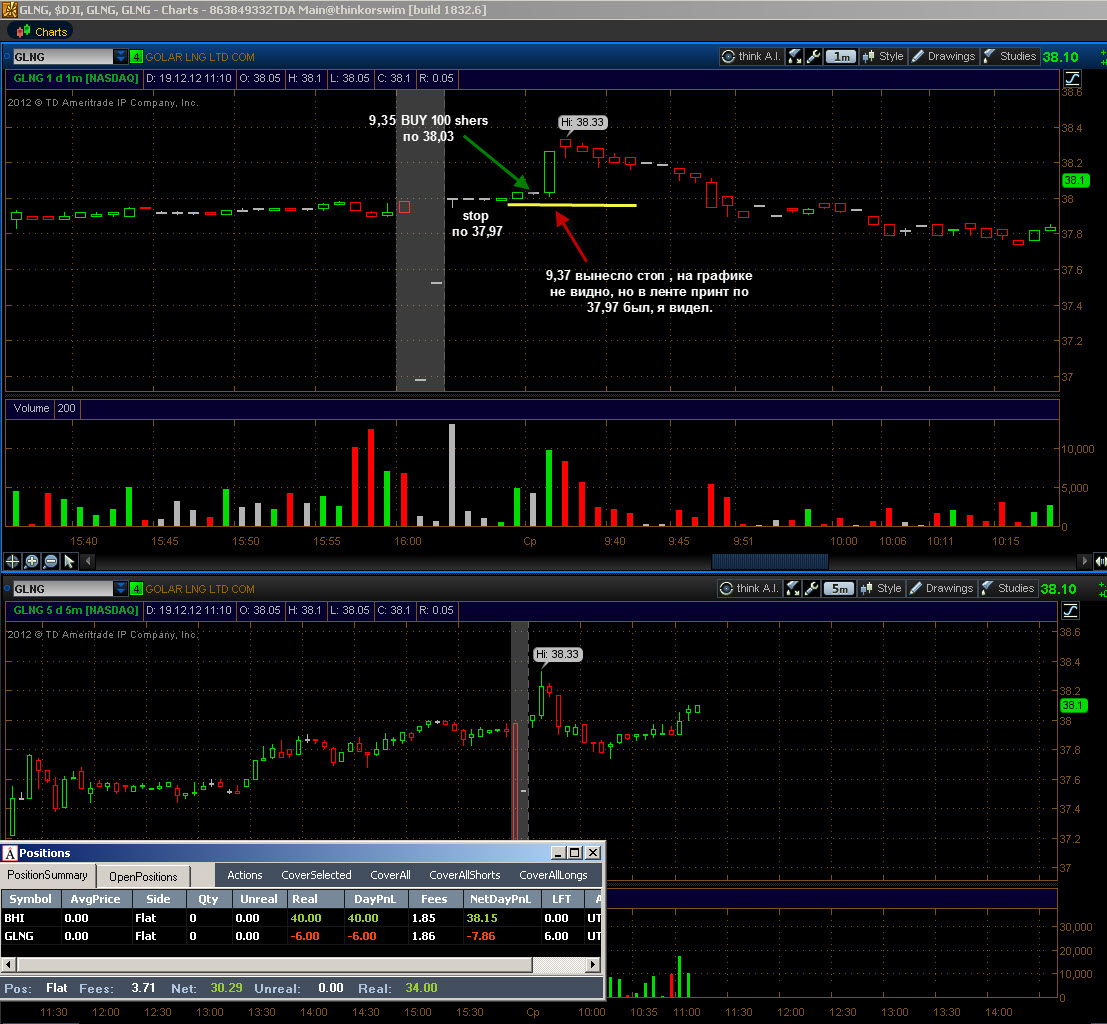Select the crosshair pan tool below the top chart
The height and width of the screenshot is (1024, 1107).
tap(13, 561)
